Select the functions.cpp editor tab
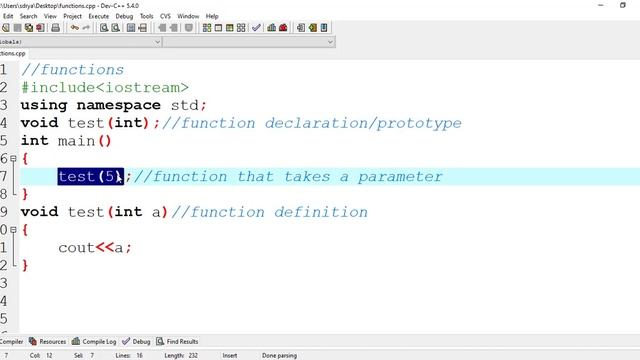 pos(13,53)
